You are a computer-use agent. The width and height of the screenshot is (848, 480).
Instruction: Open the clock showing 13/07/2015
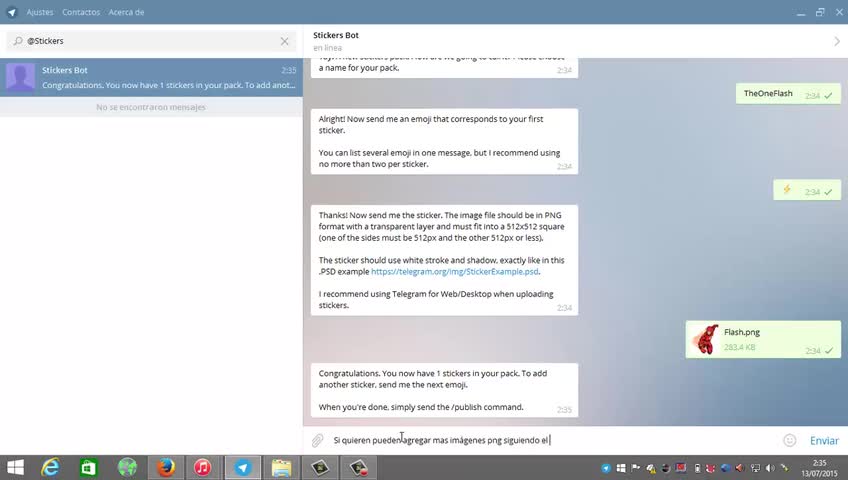point(819,468)
